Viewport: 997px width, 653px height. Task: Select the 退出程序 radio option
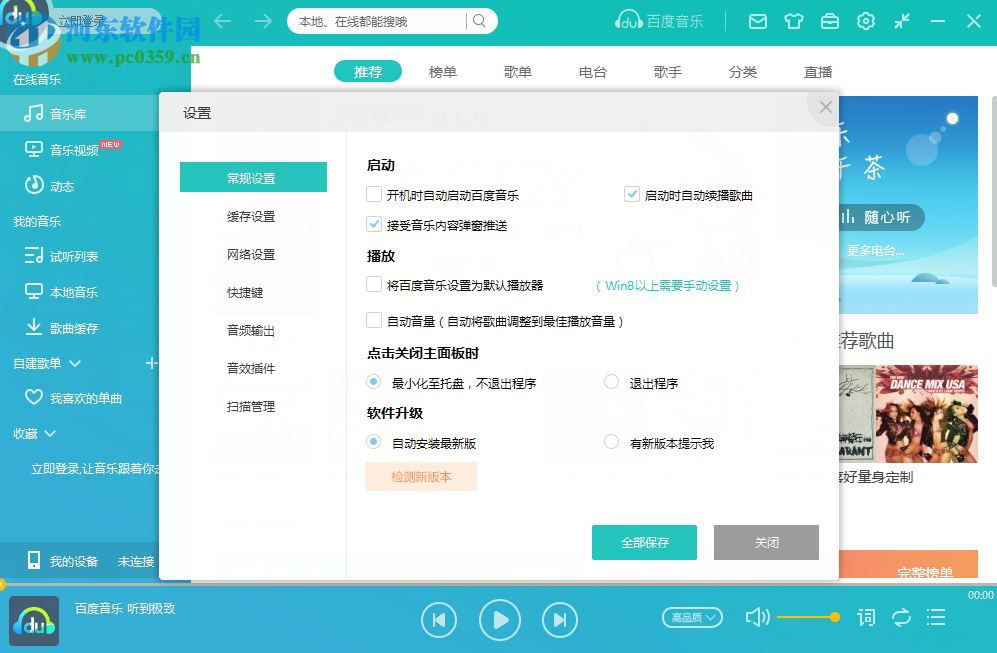coord(610,382)
